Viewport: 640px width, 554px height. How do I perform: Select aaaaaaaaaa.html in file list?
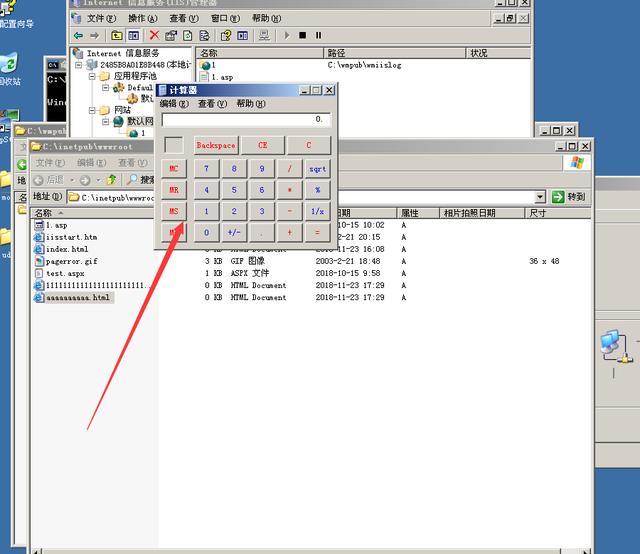tap(78, 297)
